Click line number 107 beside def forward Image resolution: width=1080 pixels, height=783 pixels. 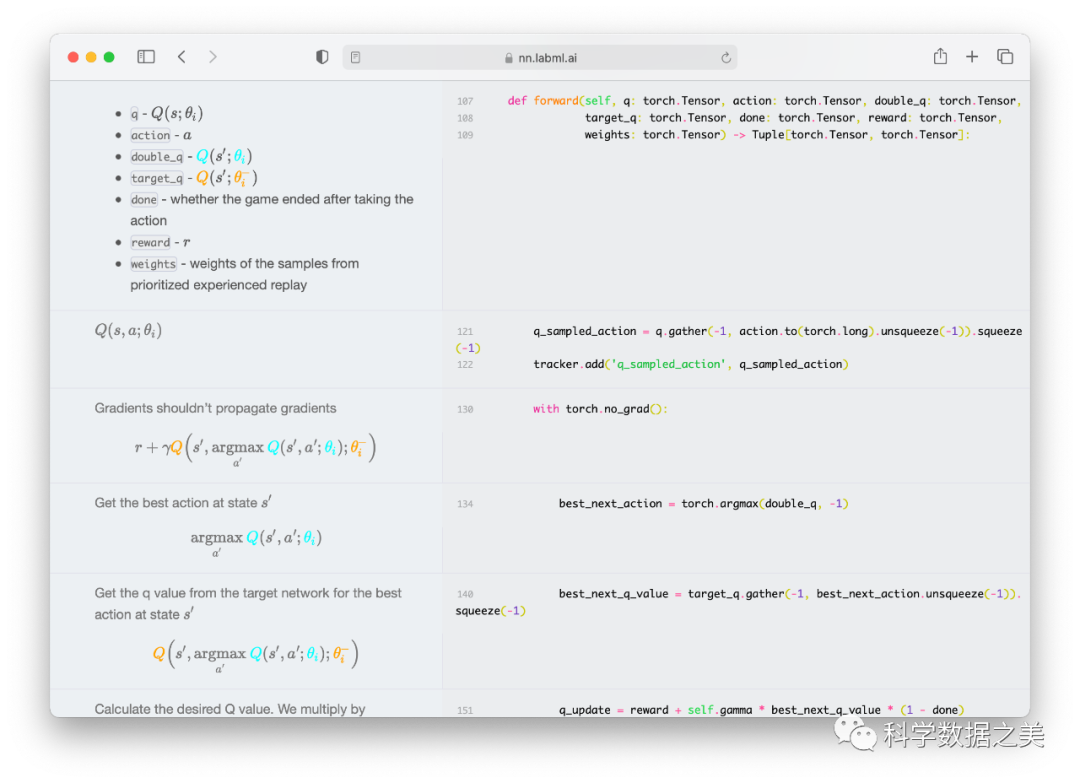465,101
